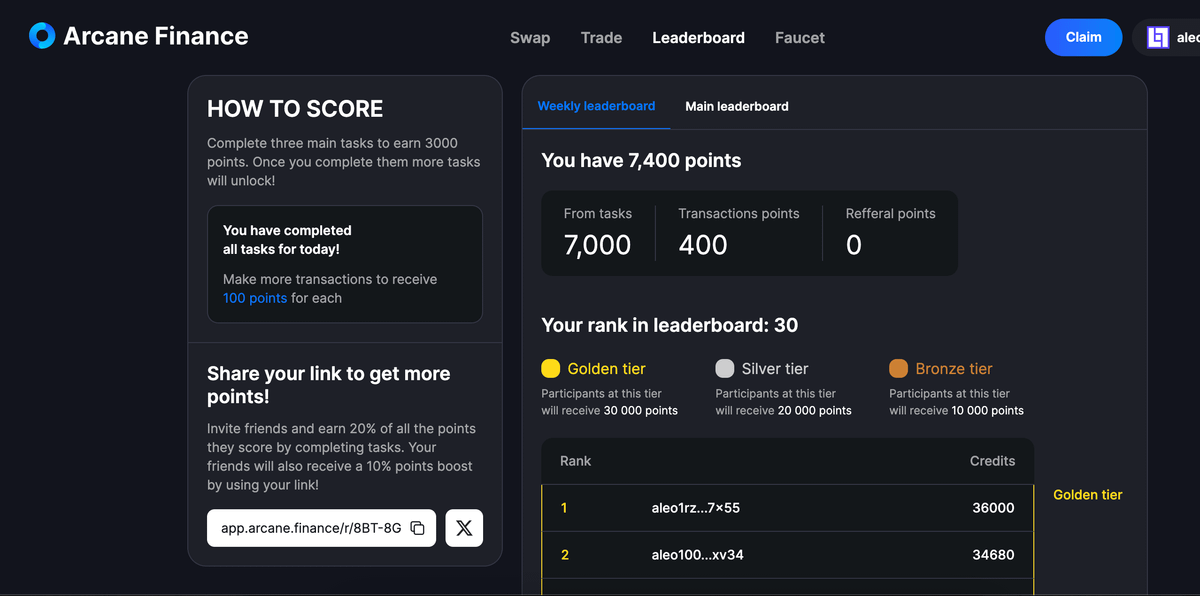Click the '100 points' blue link
Screen dimensions: 1200x596
tap(255, 298)
